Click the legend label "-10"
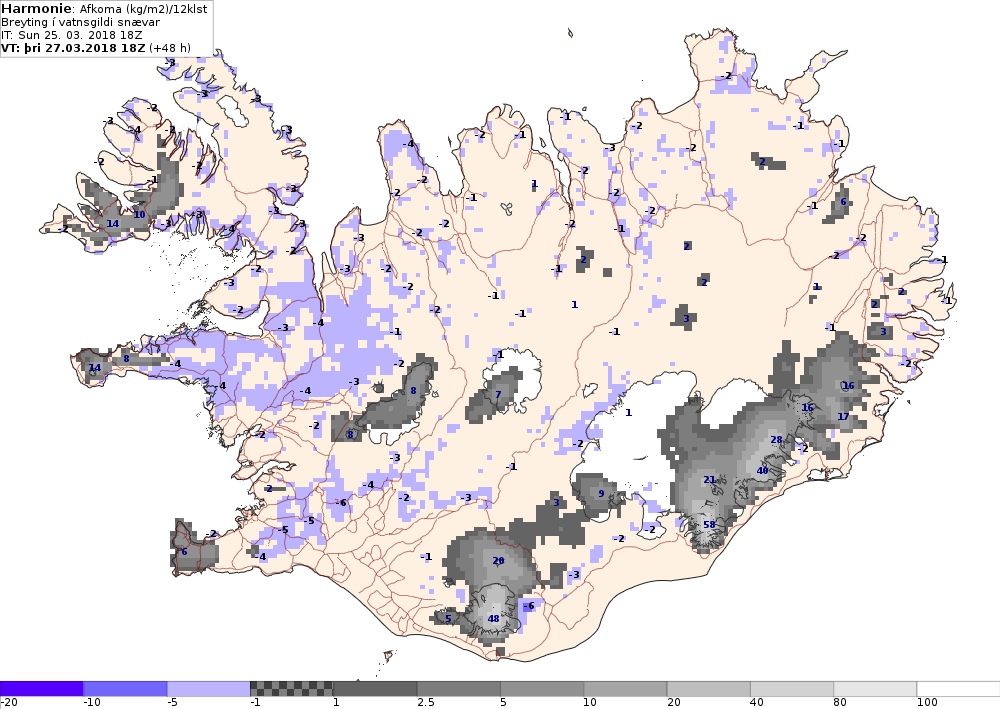The image size is (1000, 709). point(92,703)
